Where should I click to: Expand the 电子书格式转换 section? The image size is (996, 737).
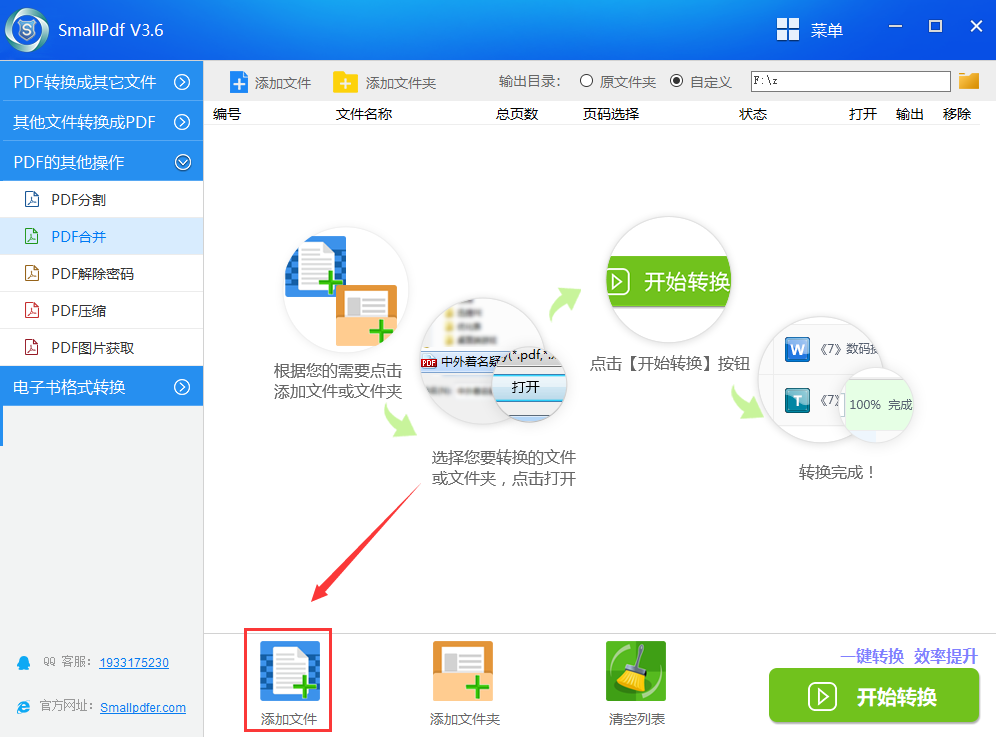point(102,387)
